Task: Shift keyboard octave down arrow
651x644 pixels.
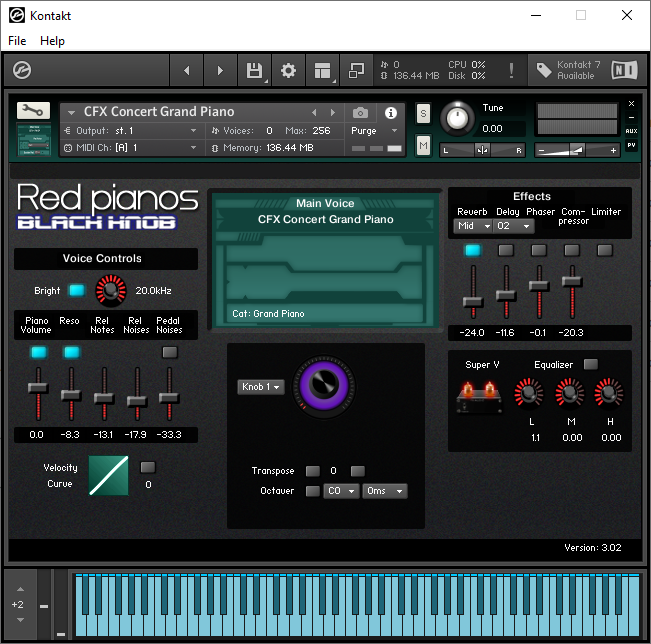Action: tap(20, 620)
